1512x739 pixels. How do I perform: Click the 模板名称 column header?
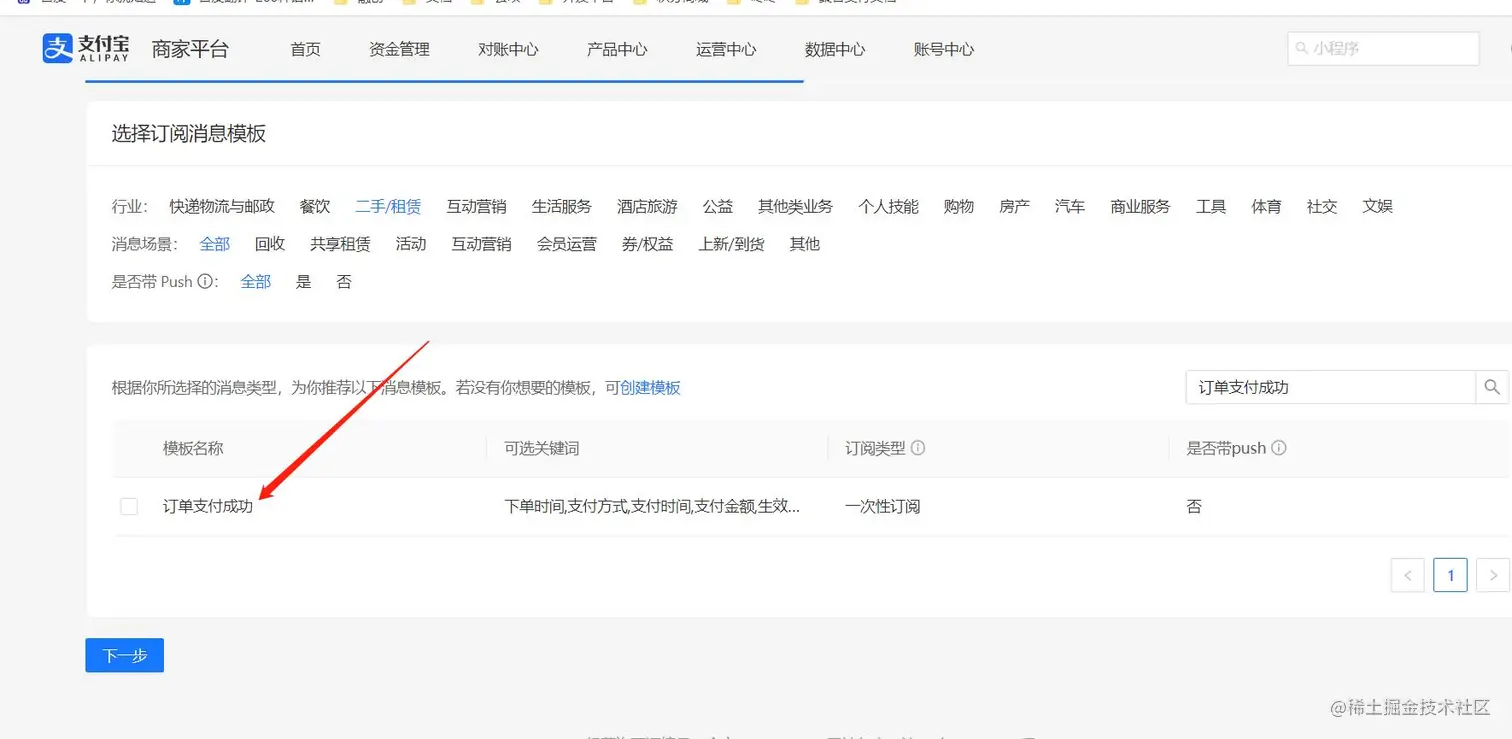[x=193, y=448]
